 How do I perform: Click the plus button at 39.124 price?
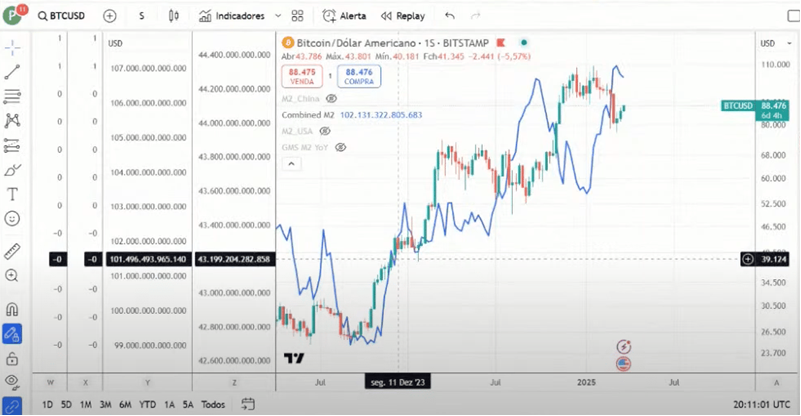coord(747,260)
